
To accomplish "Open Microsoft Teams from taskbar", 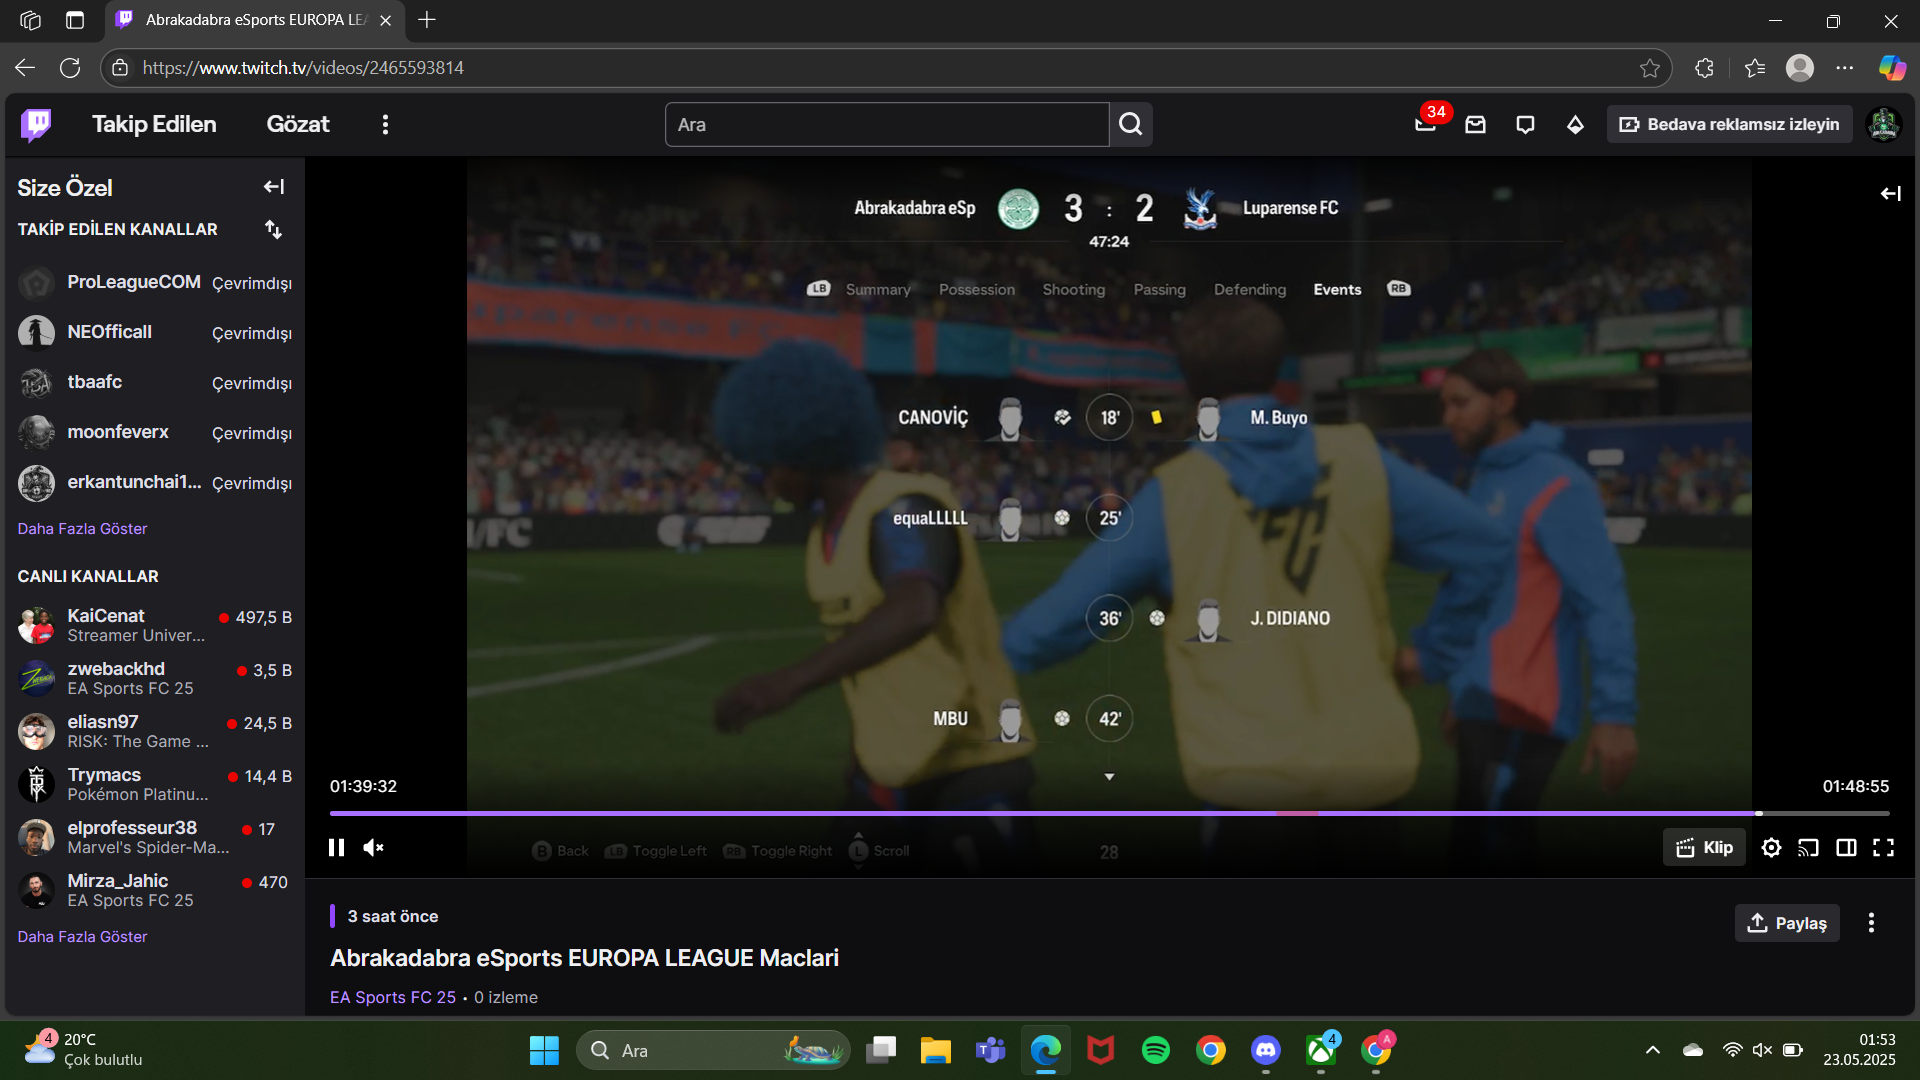I will pyautogui.click(x=991, y=1050).
